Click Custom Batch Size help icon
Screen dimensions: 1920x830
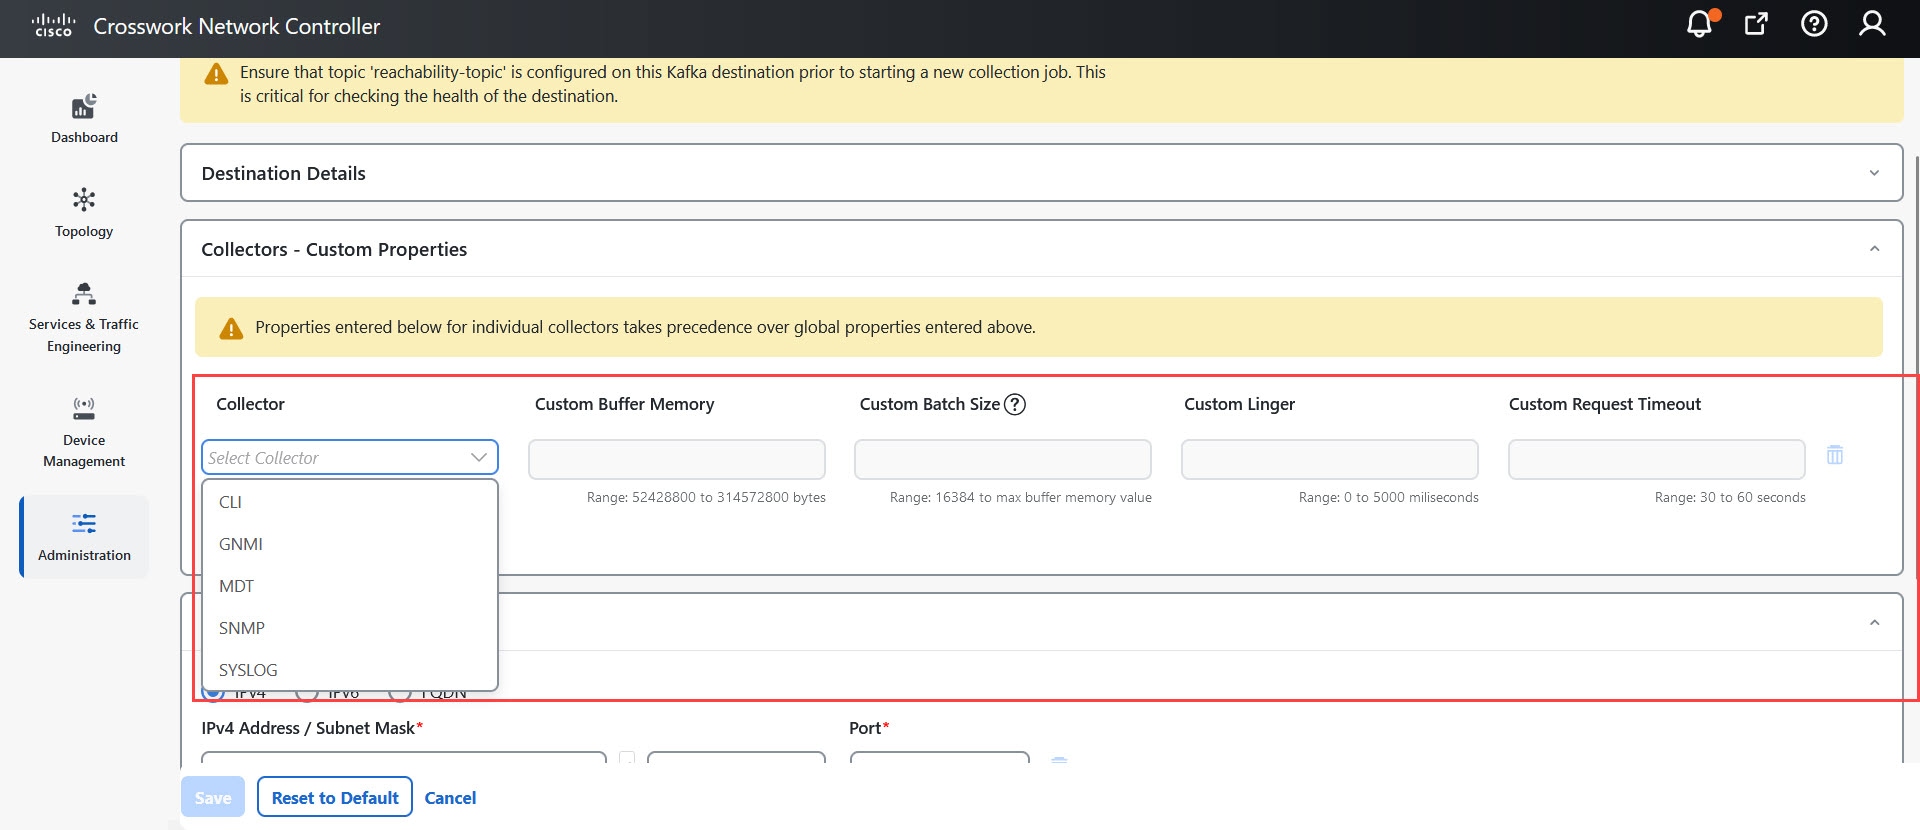point(1015,404)
